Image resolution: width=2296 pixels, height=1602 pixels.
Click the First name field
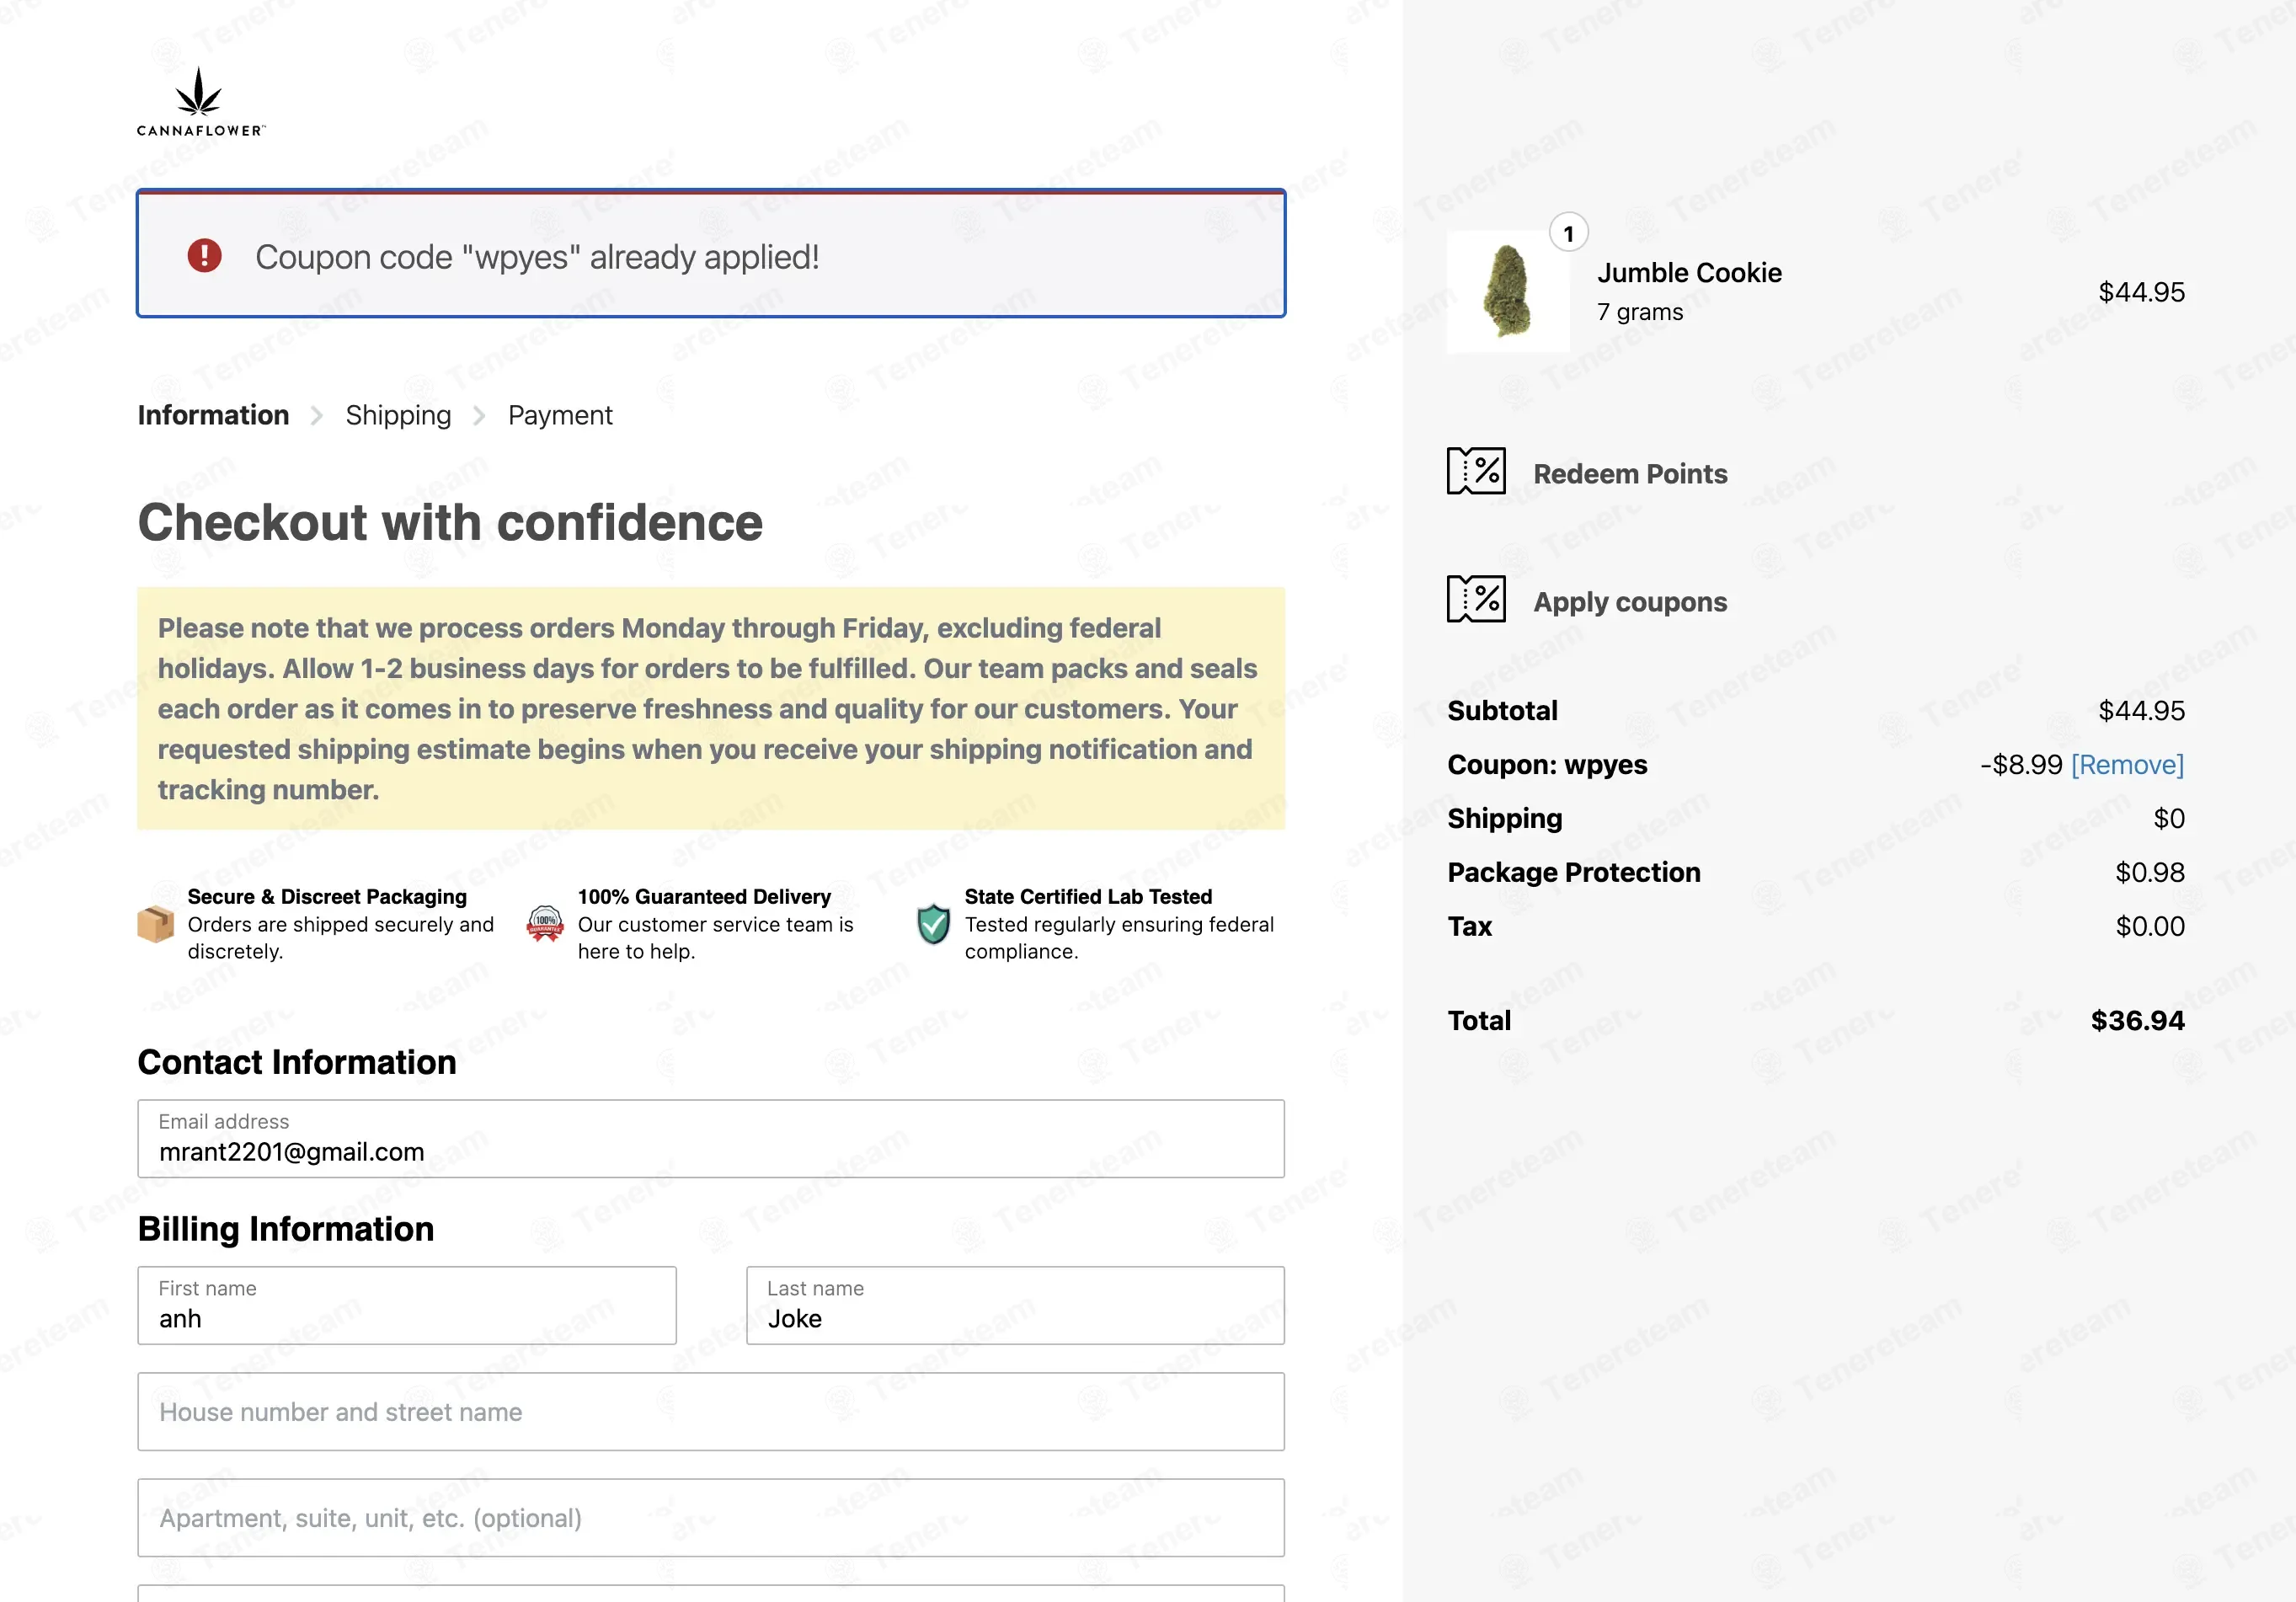[x=407, y=1306]
